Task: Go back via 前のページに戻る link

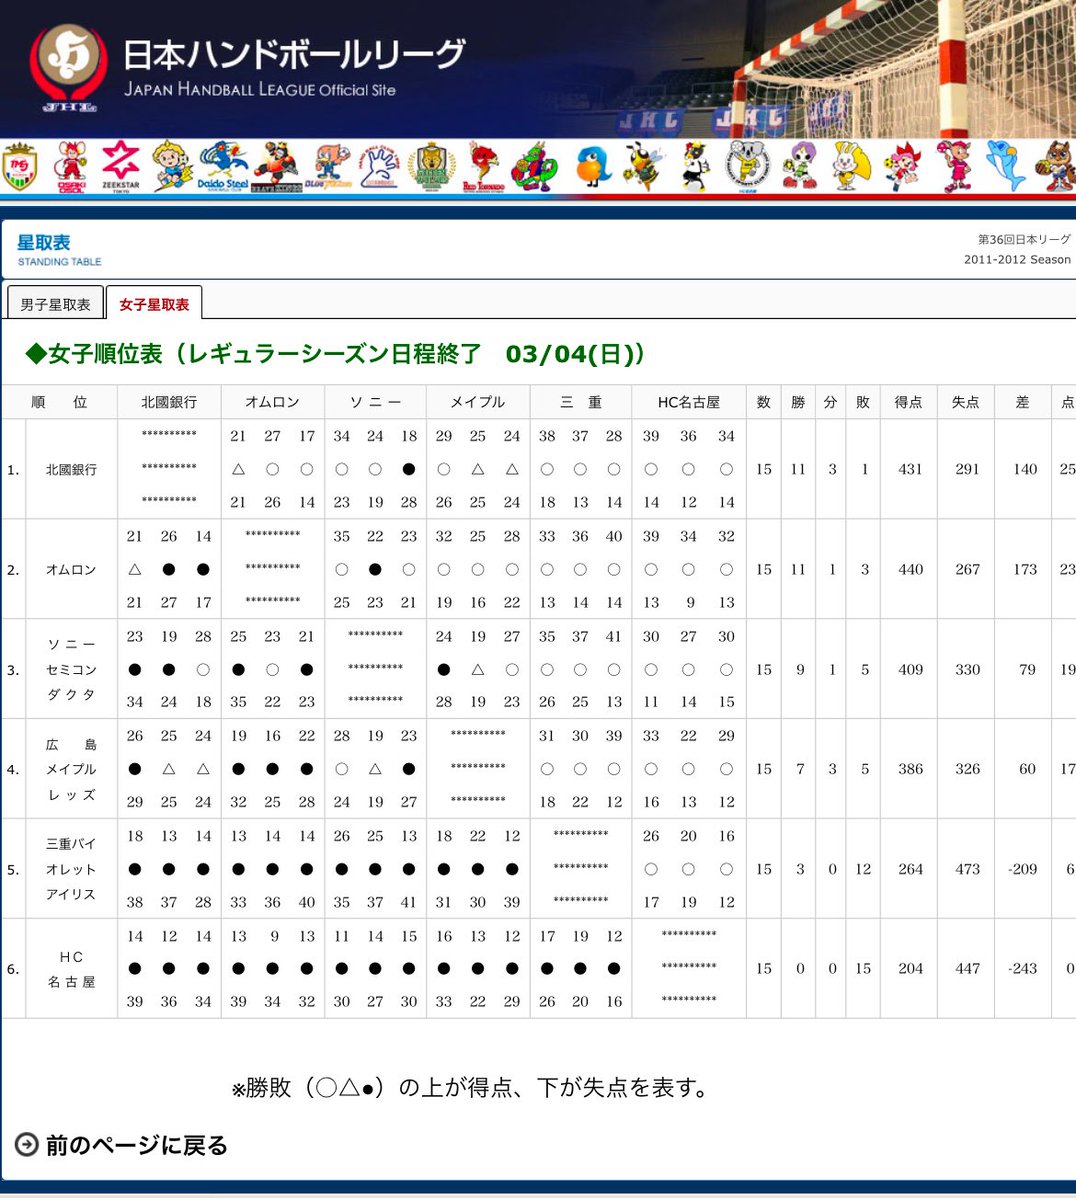Action: pyautogui.click(x=136, y=1145)
